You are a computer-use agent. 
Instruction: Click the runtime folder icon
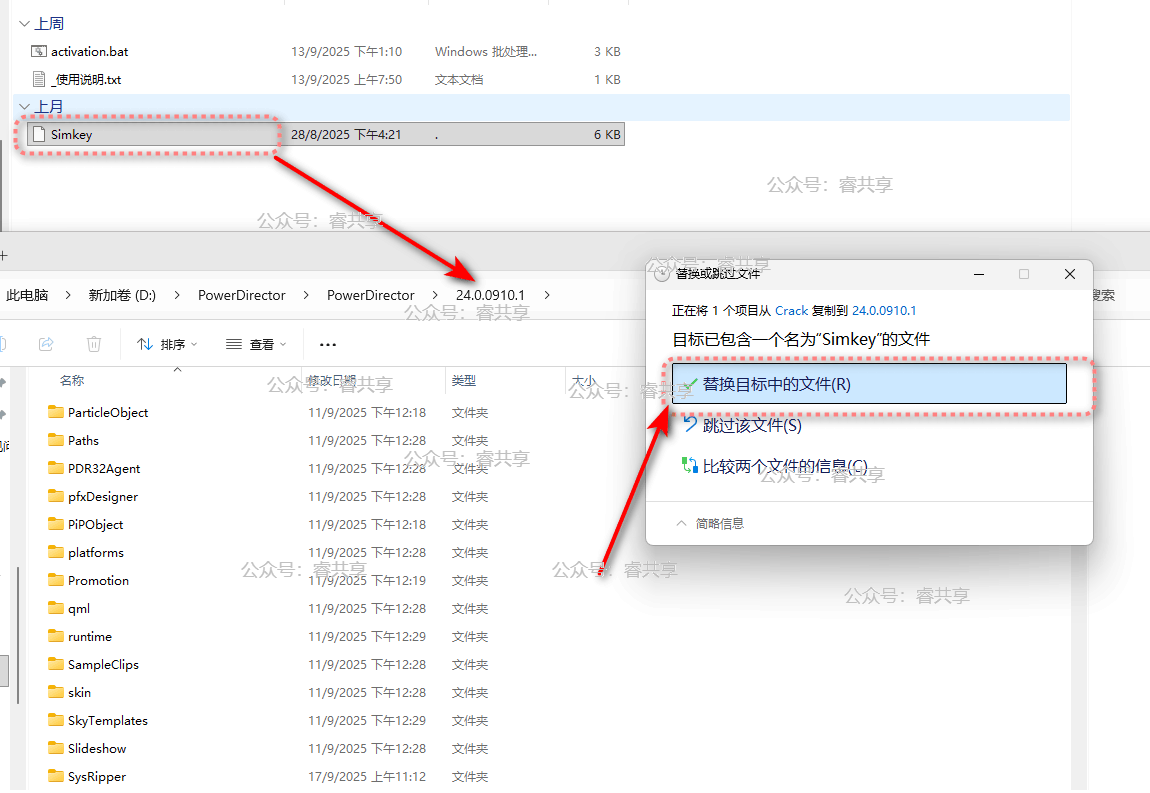tap(56, 636)
